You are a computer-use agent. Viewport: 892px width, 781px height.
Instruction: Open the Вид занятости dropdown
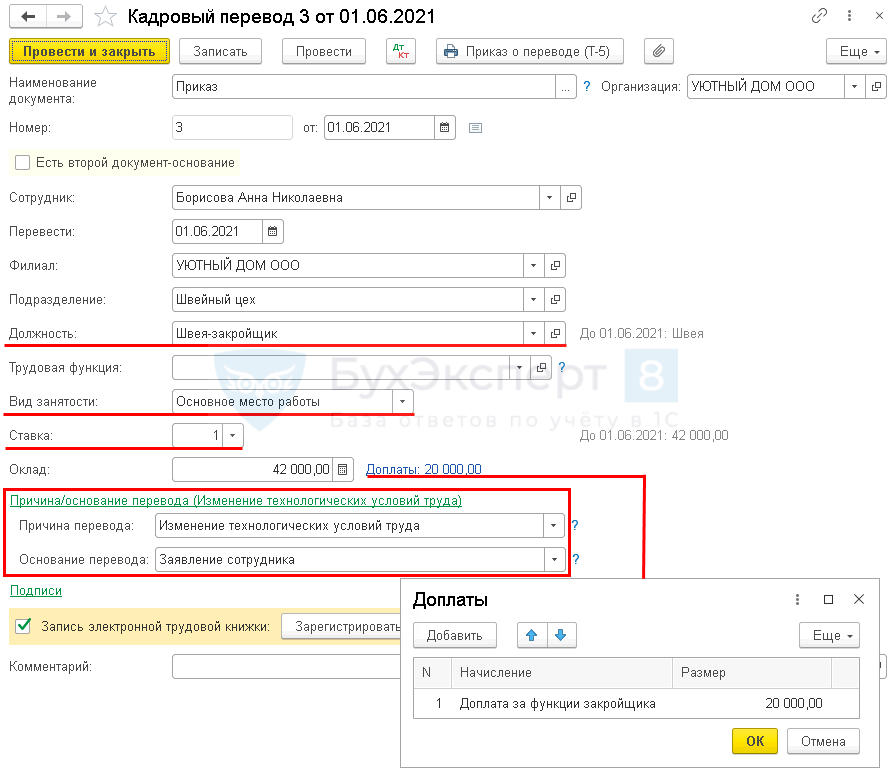402,401
